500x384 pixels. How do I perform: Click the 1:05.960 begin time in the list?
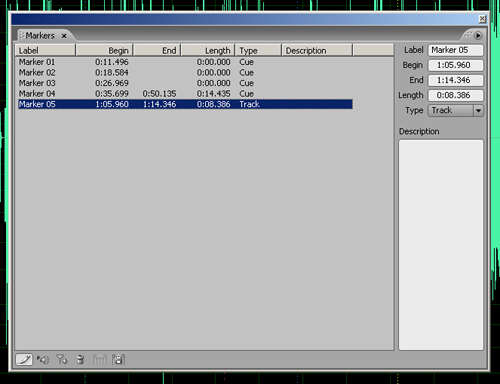click(x=112, y=104)
